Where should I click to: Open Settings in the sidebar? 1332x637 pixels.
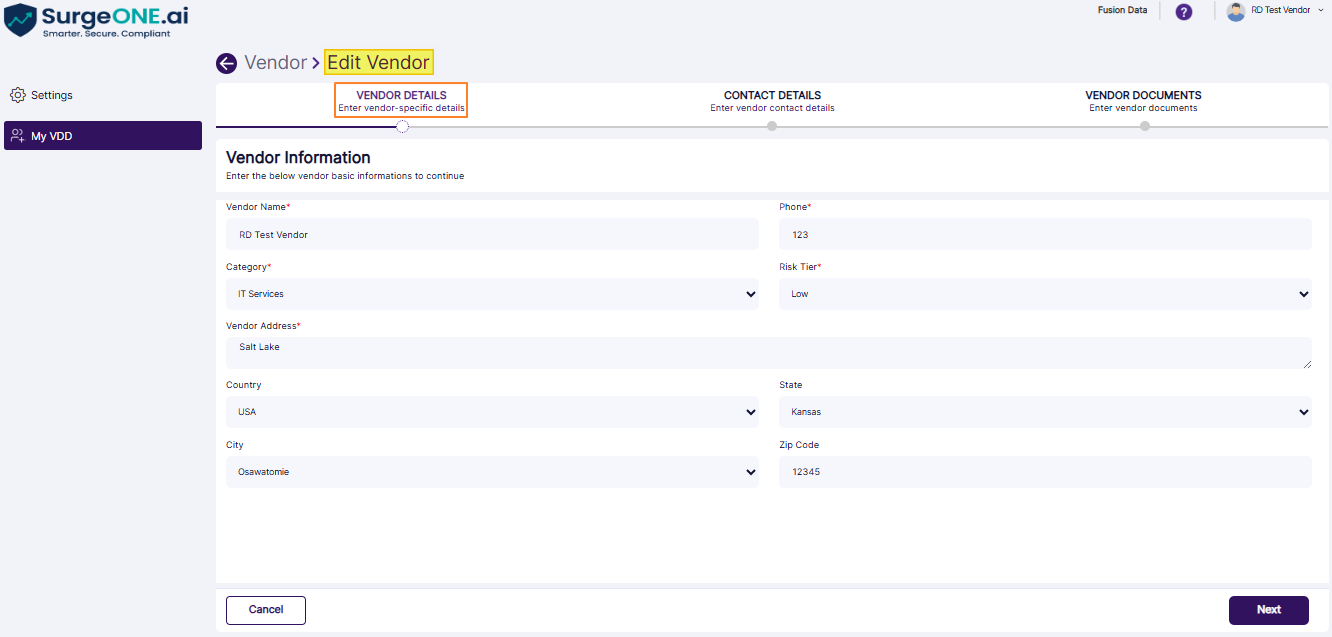coord(52,95)
